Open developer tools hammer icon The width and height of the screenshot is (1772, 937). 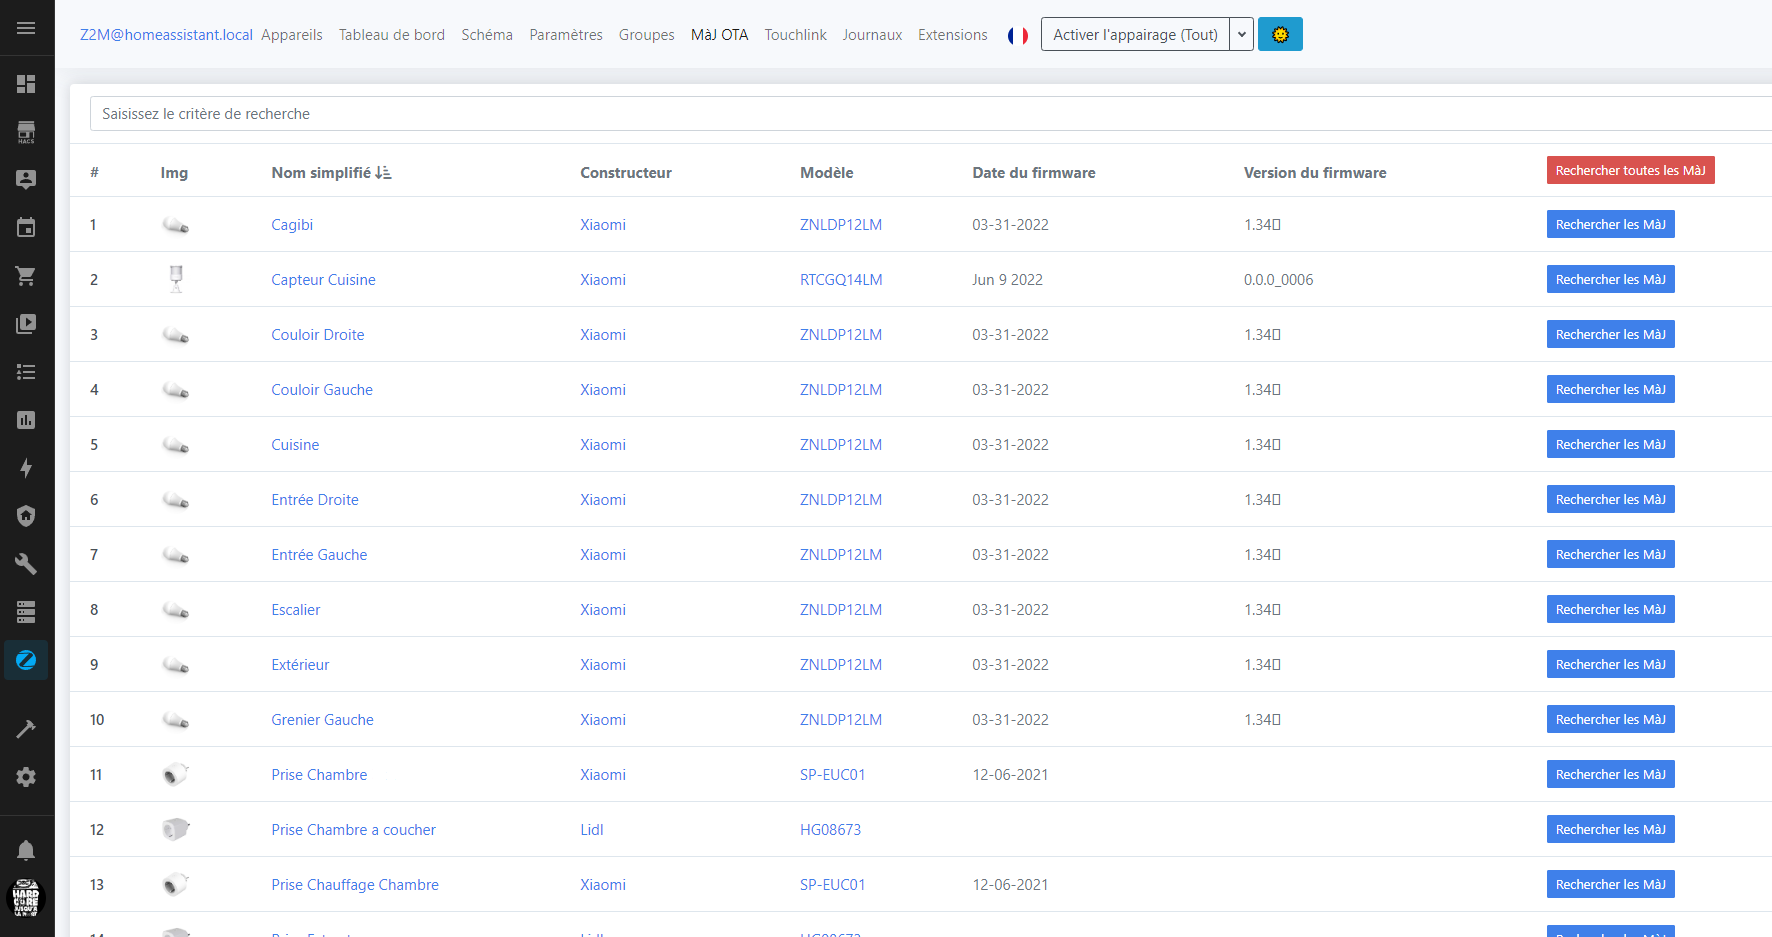tap(26, 729)
